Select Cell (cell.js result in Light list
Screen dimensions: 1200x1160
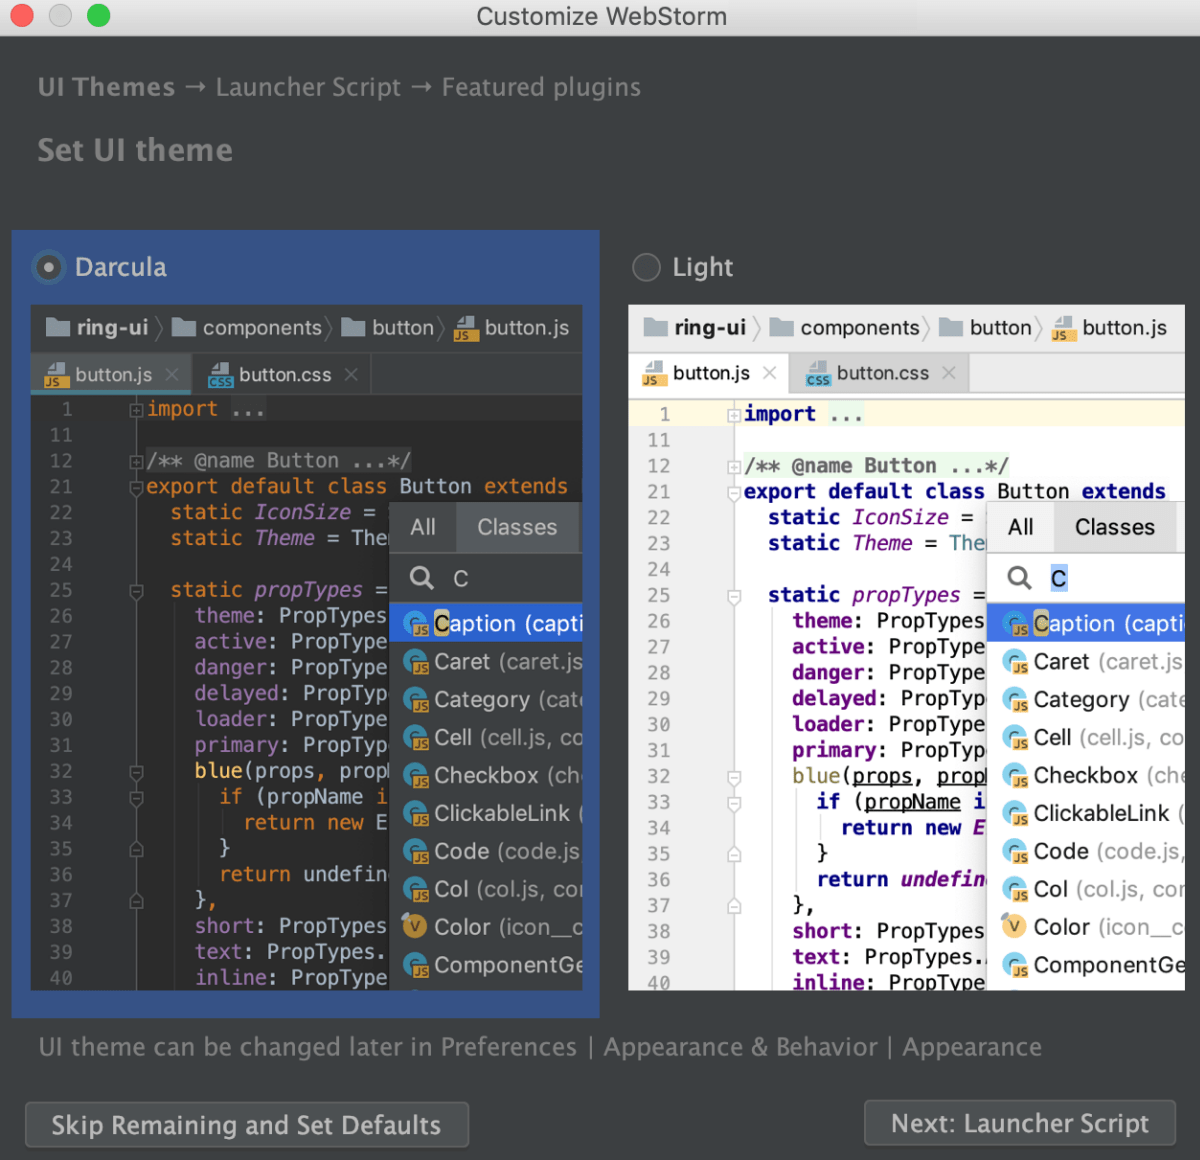[1086, 738]
